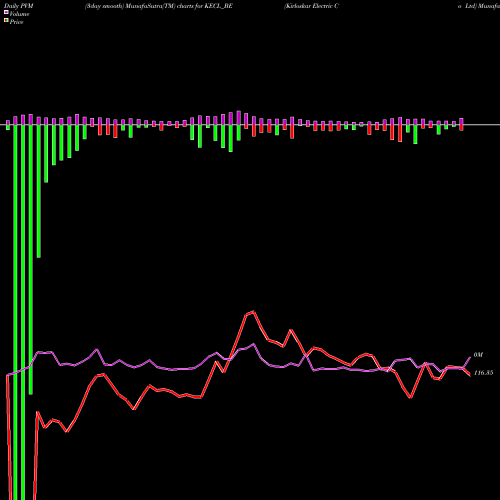Select the Price legend label
Viewport: 500px width, 500px height.
(x=16, y=22)
